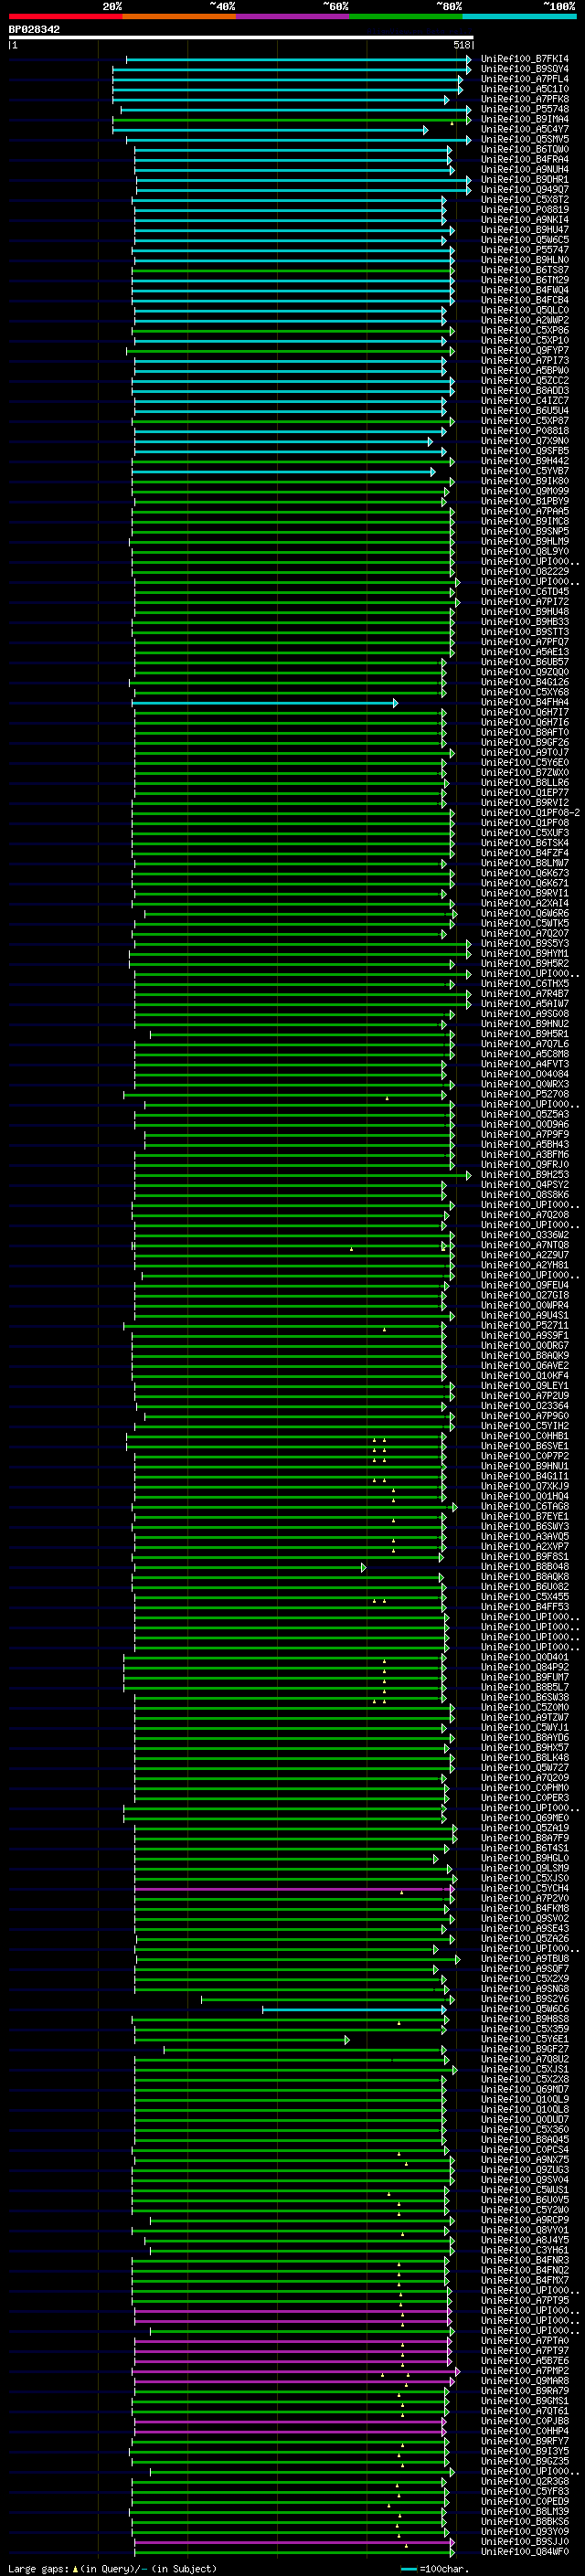585x2576 pixels.
Task: Select the BP028342 query label
Action: coord(34,29)
